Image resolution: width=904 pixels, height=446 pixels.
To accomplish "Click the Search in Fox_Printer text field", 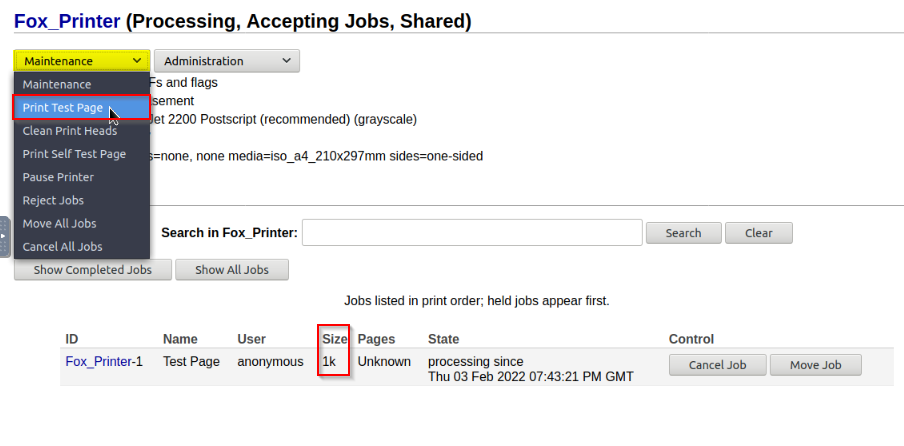I will [x=472, y=232].
